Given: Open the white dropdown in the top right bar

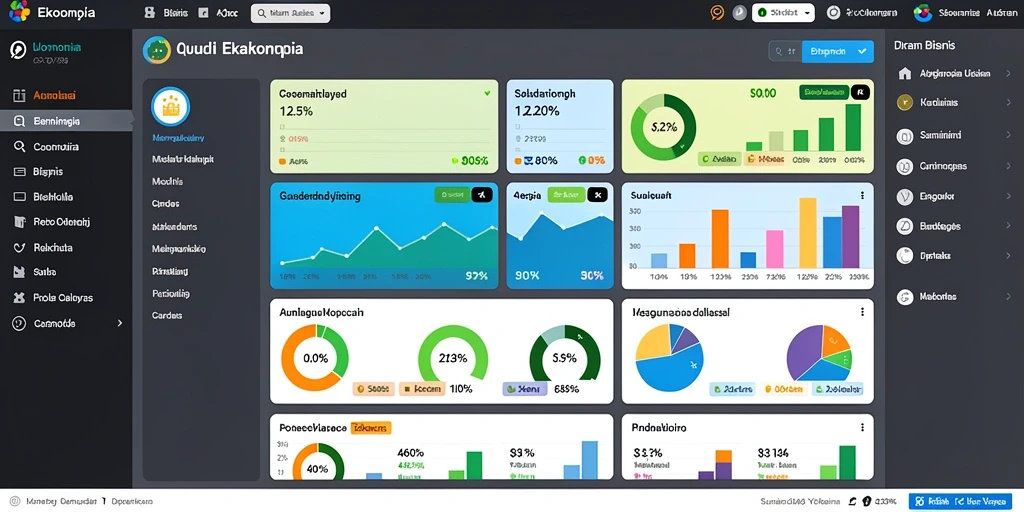Looking at the screenshot, I should 783,12.
